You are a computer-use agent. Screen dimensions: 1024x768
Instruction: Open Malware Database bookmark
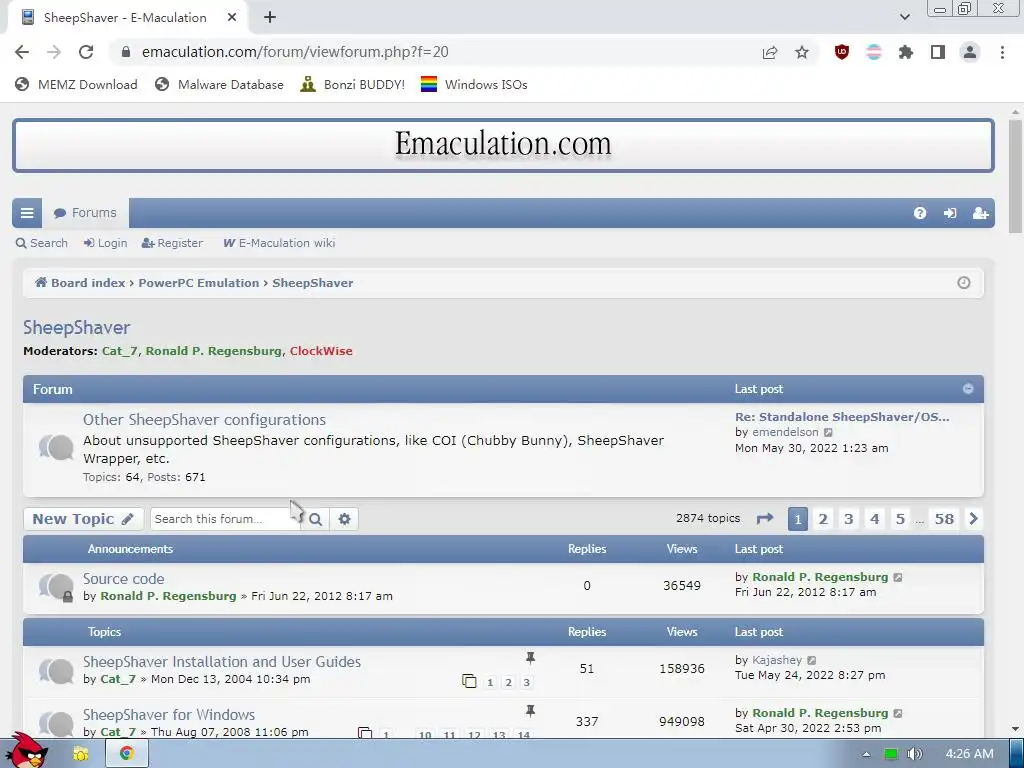click(x=219, y=84)
